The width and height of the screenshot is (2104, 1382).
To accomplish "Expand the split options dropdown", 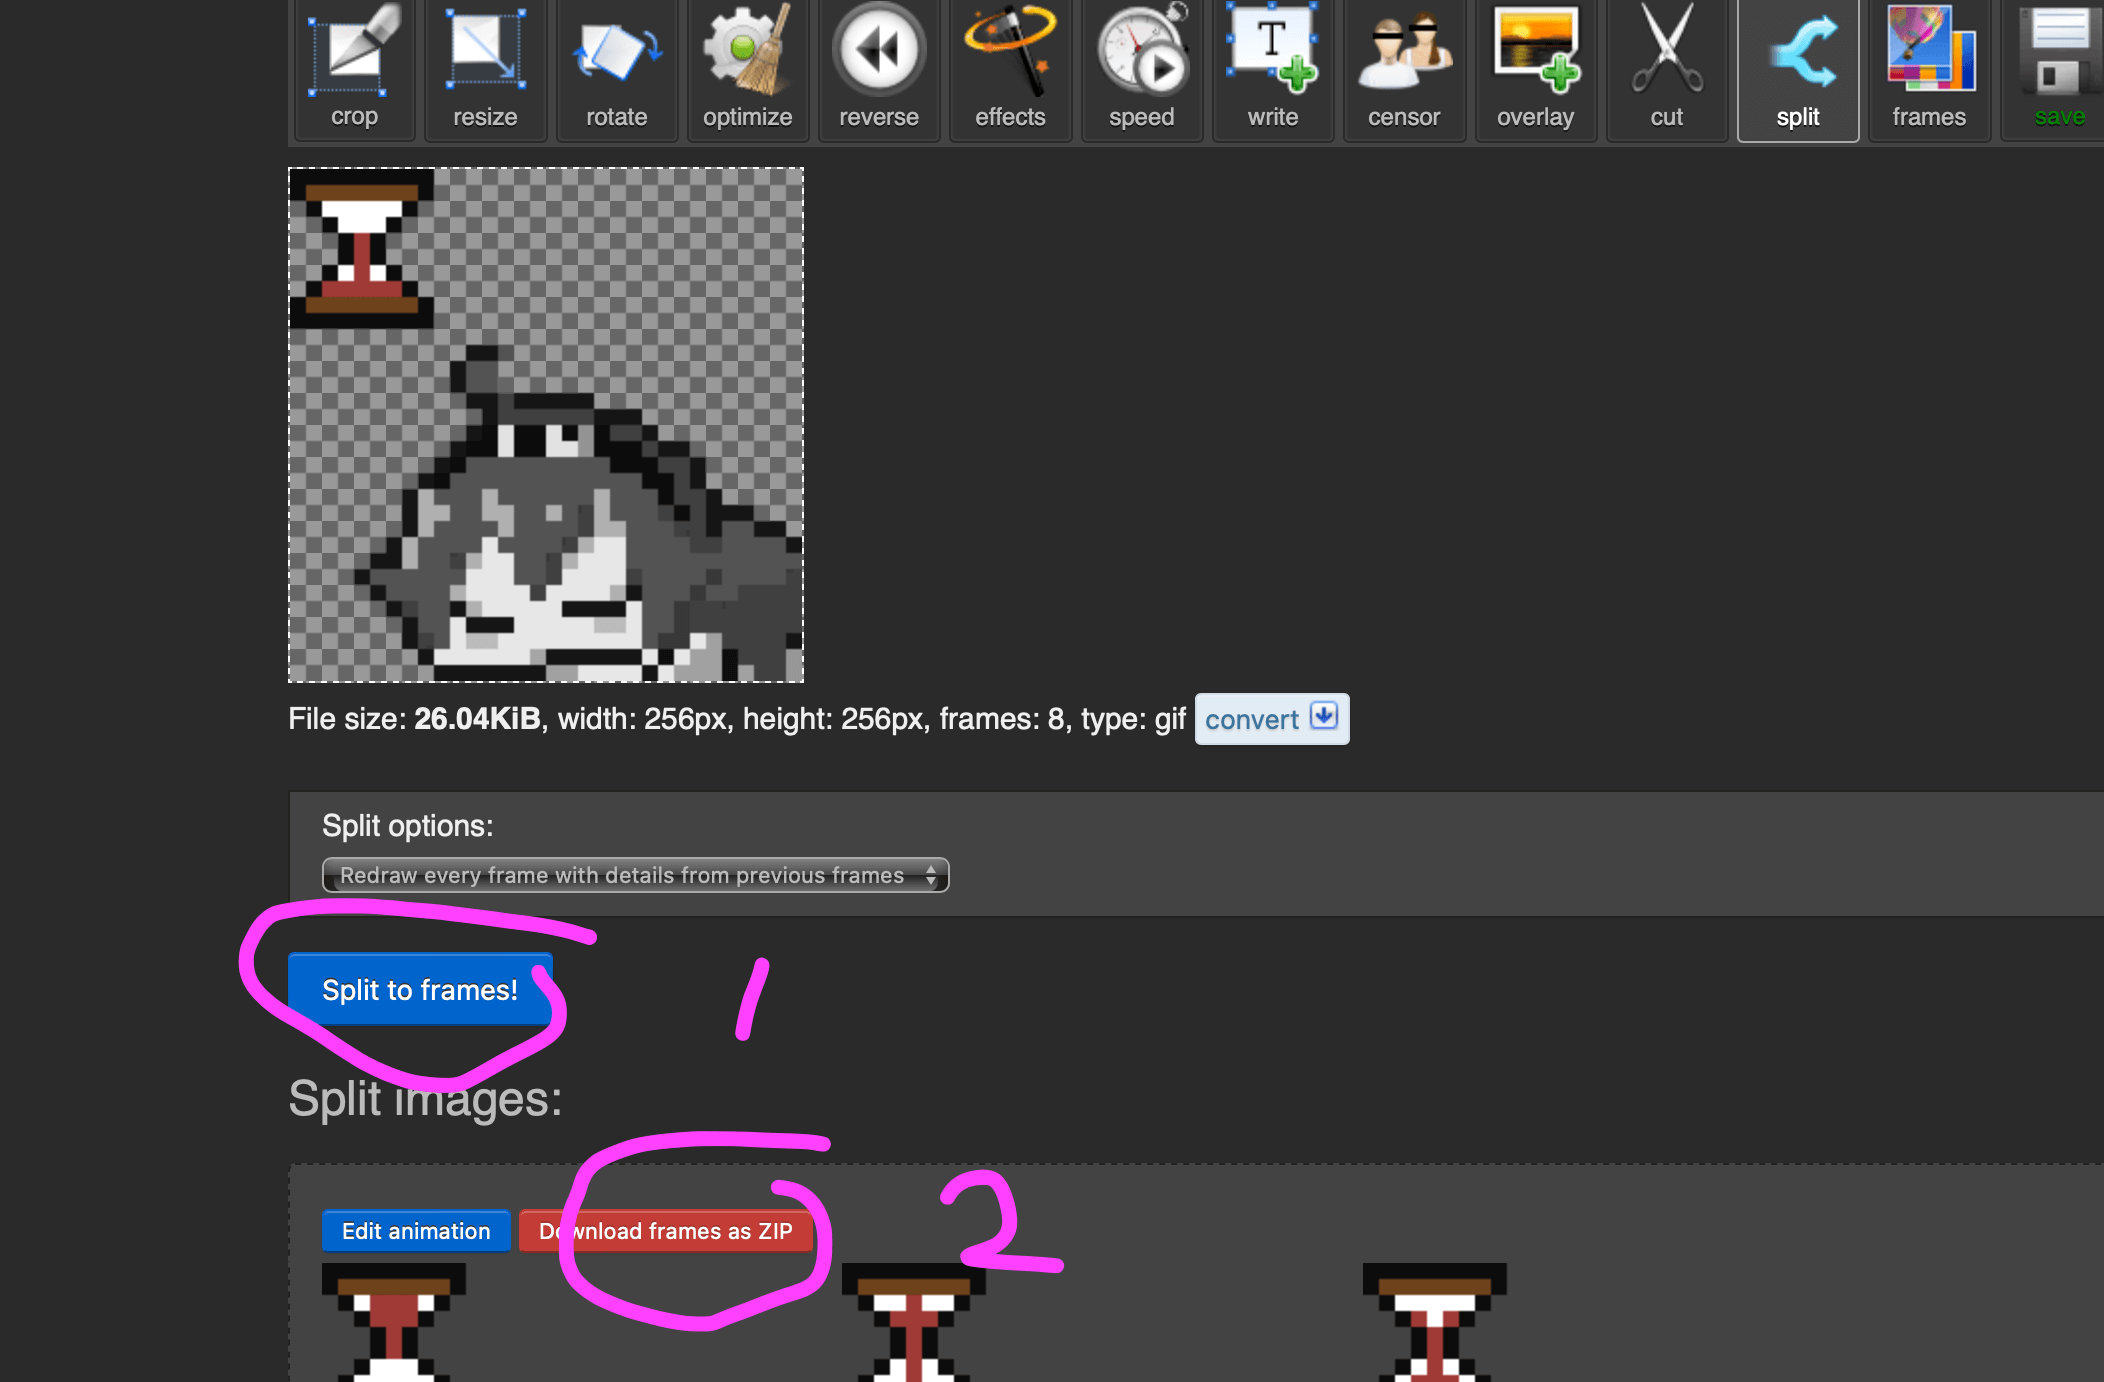I will click(635, 875).
